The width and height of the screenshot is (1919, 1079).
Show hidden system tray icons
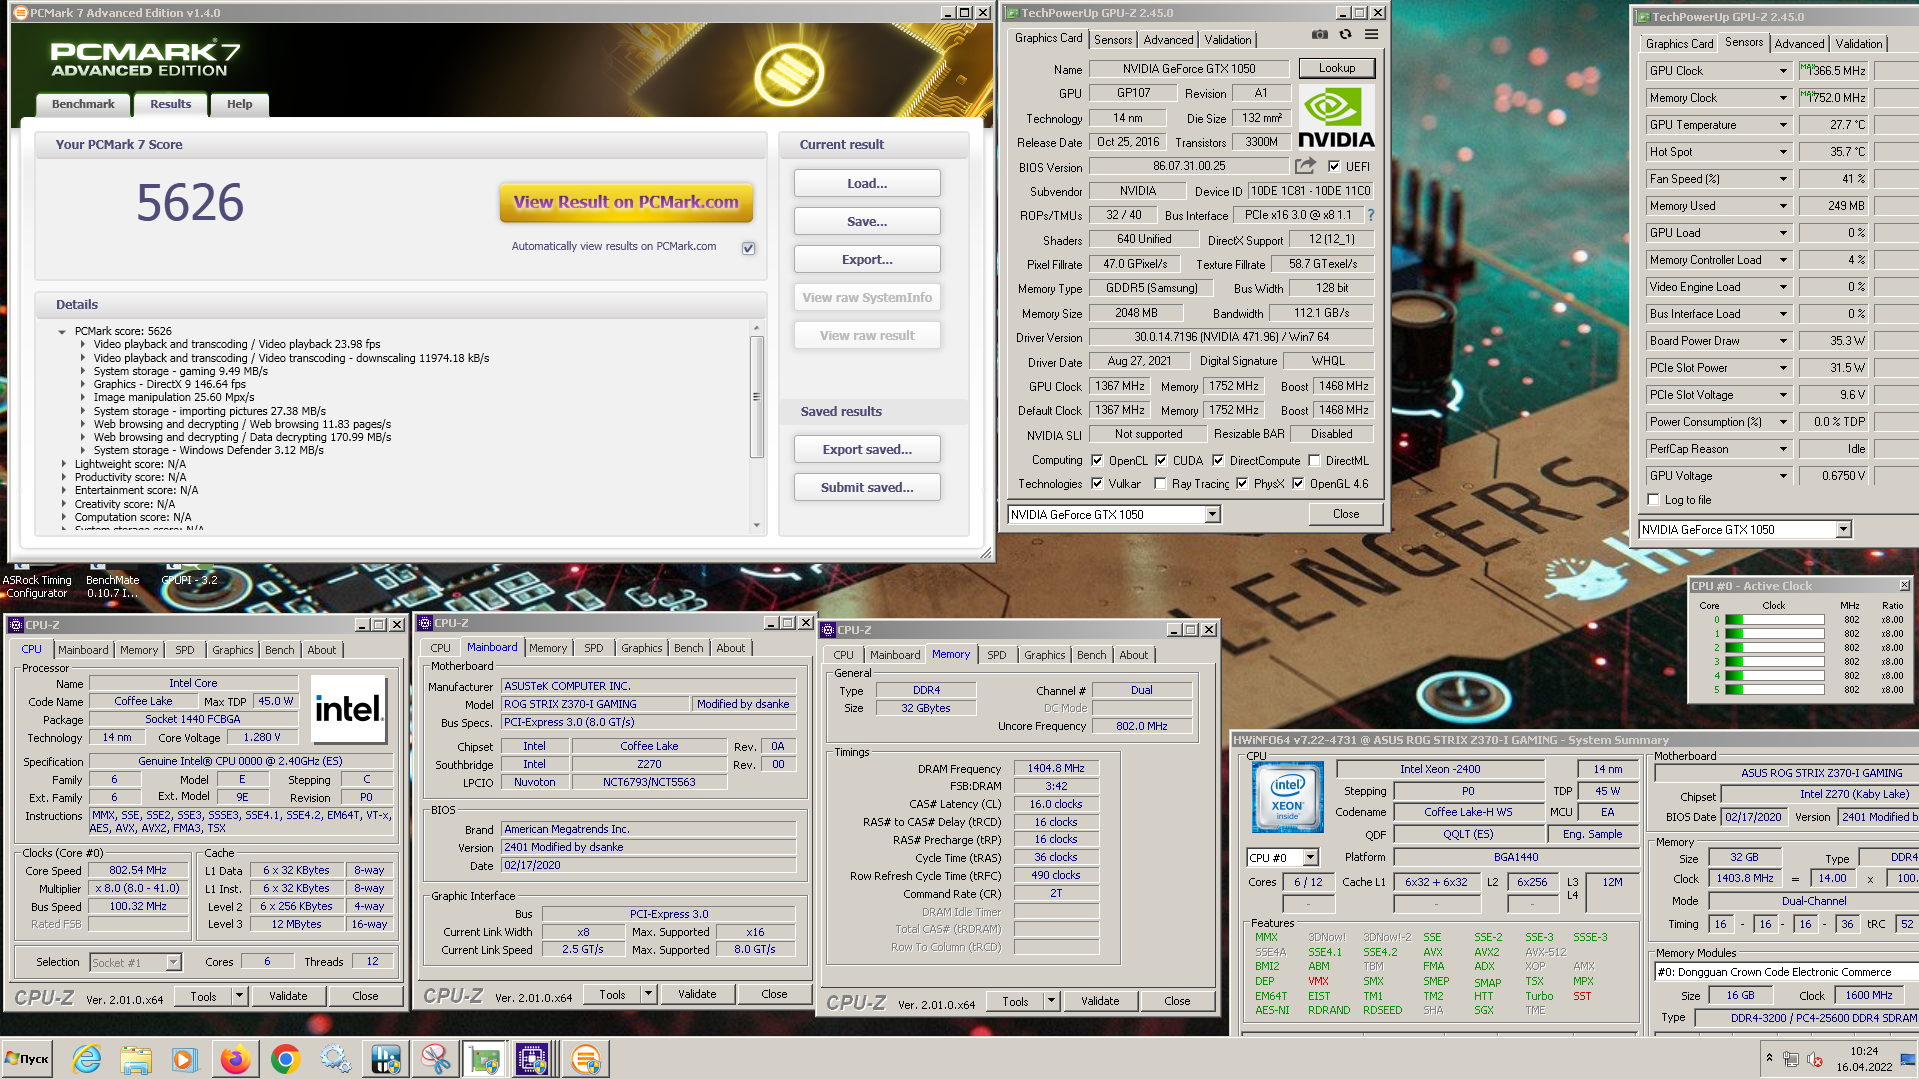[1769, 1058]
